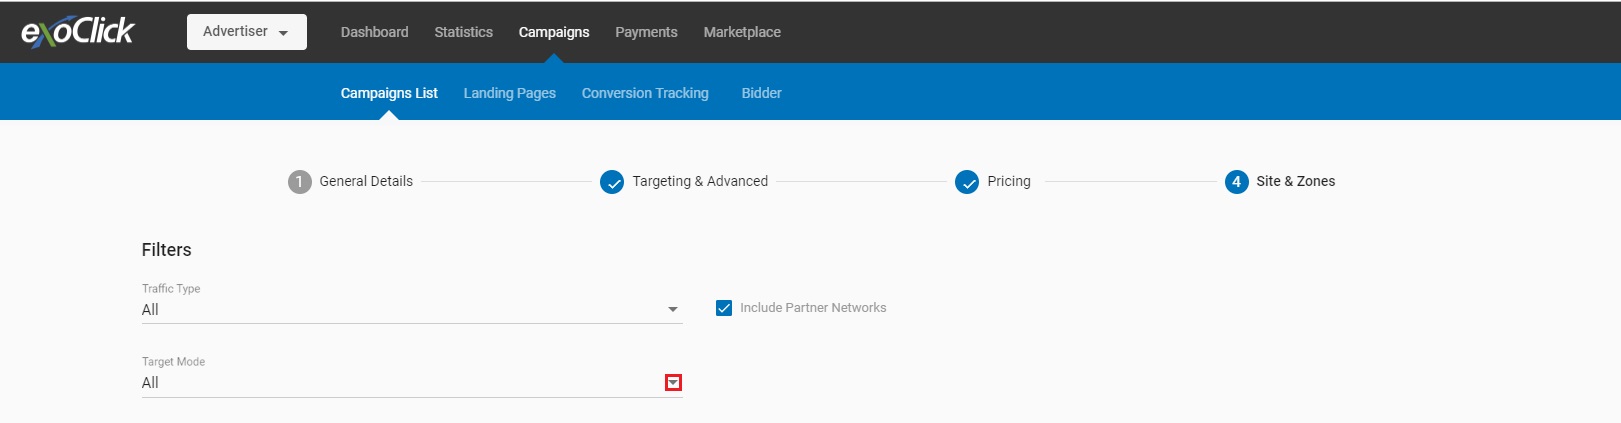This screenshot has height=423, width=1621.
Task: Click the ExoClick logo
Action: coord(77,32)
